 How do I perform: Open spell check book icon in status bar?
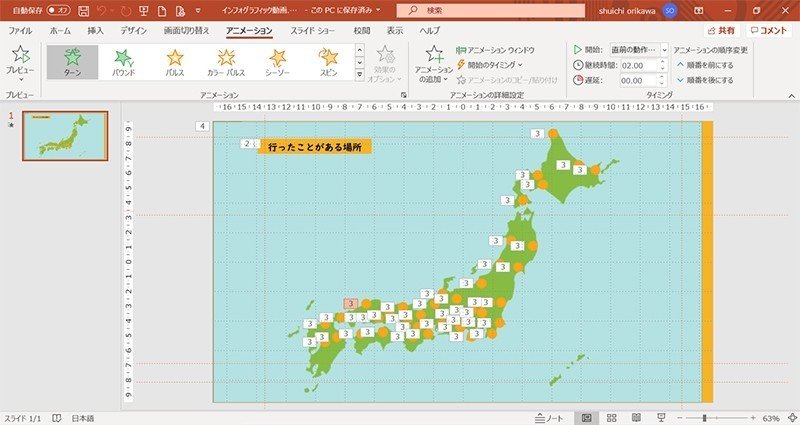coord(57,418)
